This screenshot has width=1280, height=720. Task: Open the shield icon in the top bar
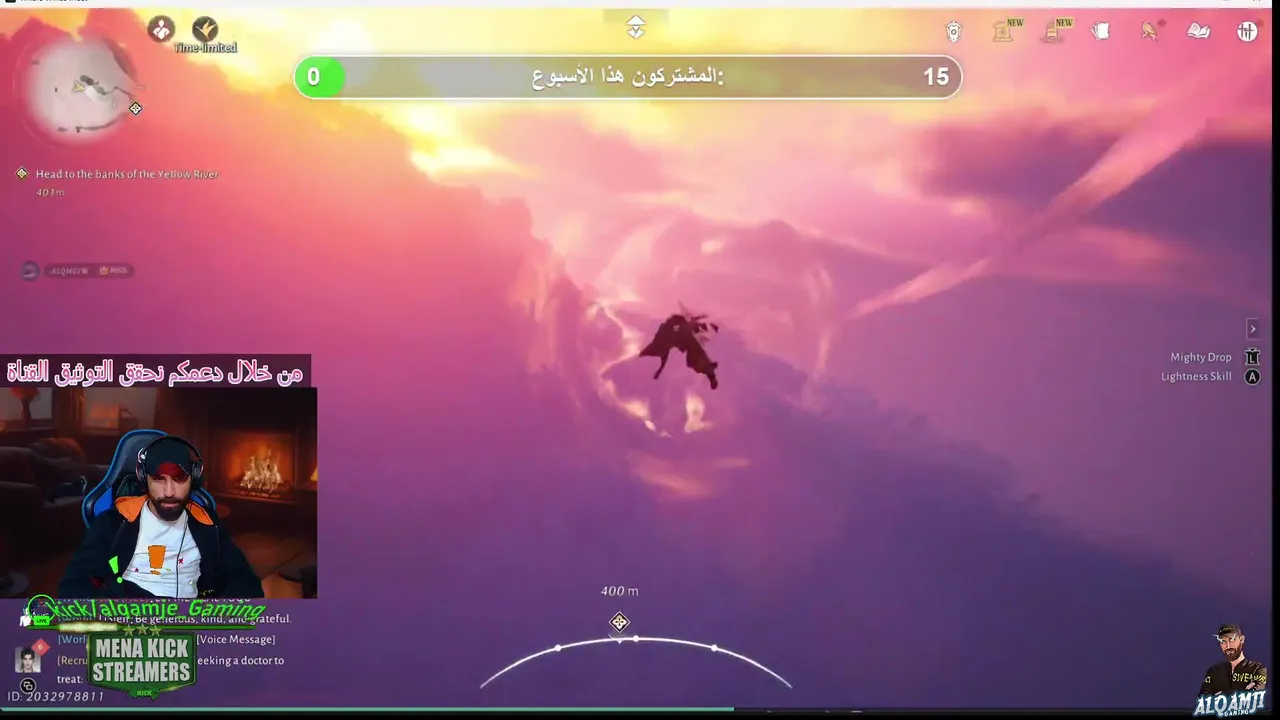pyautogui.click(x=953, y=32)
